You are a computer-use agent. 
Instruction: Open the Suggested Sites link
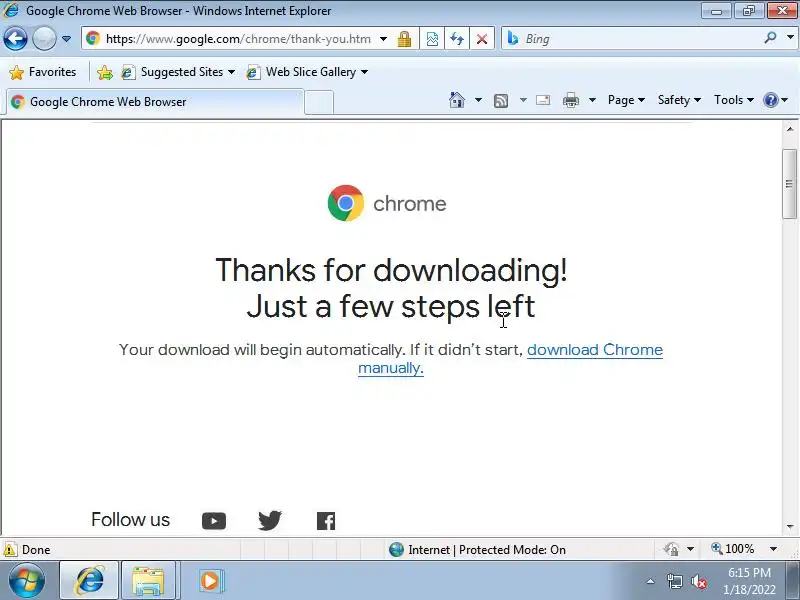tap(178, 72)
